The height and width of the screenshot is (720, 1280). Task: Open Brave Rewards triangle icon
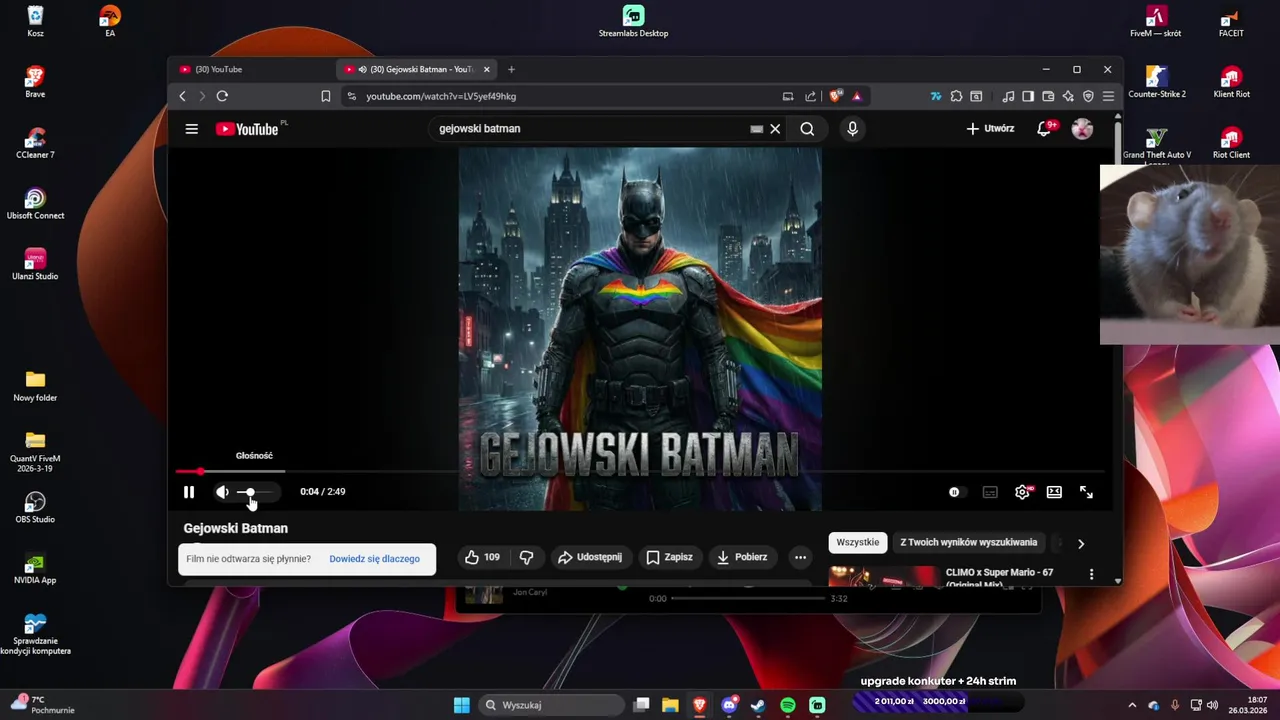(x=857, y=96)
